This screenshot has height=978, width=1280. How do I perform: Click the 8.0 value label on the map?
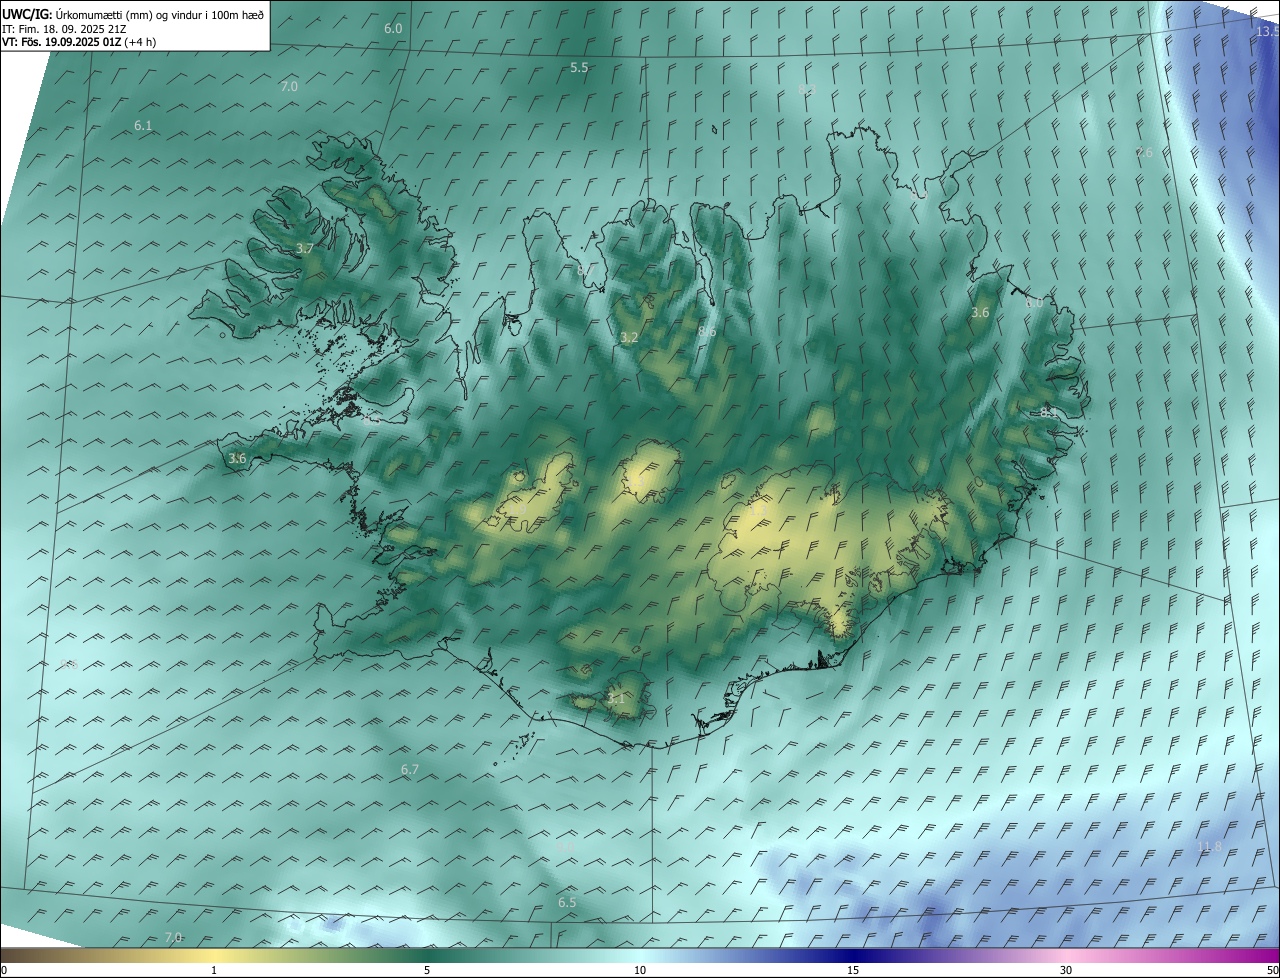pos(1034,303)
